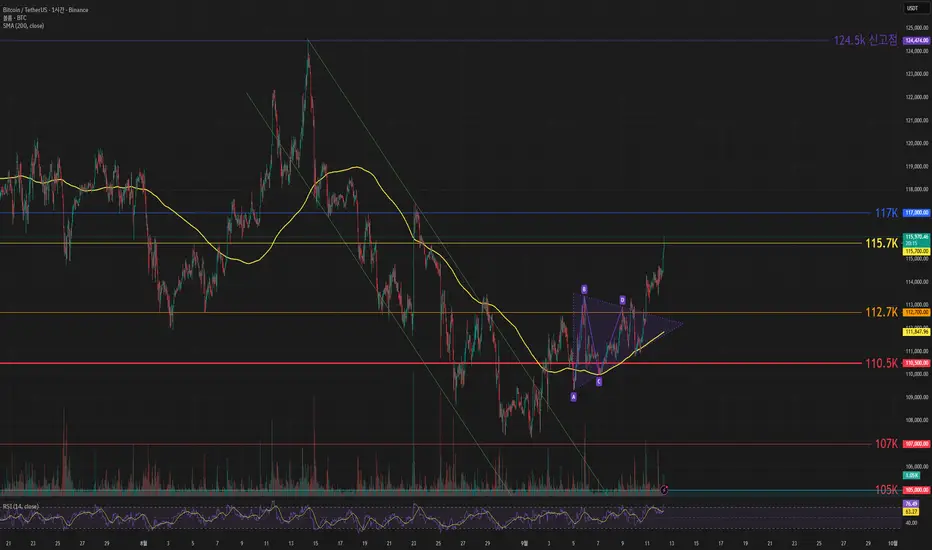The image size is (932, 550).
Task: Select pattern point marker C
Action: pyautogui.click(x=599, y=382)
